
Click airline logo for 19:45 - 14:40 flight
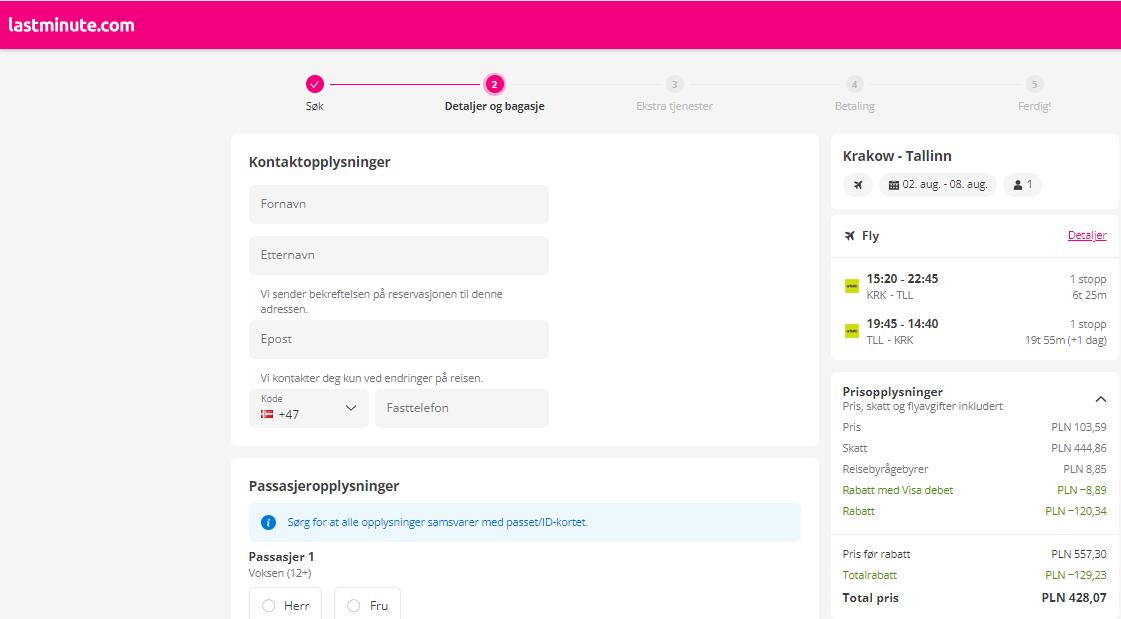[x=851, y=331]
